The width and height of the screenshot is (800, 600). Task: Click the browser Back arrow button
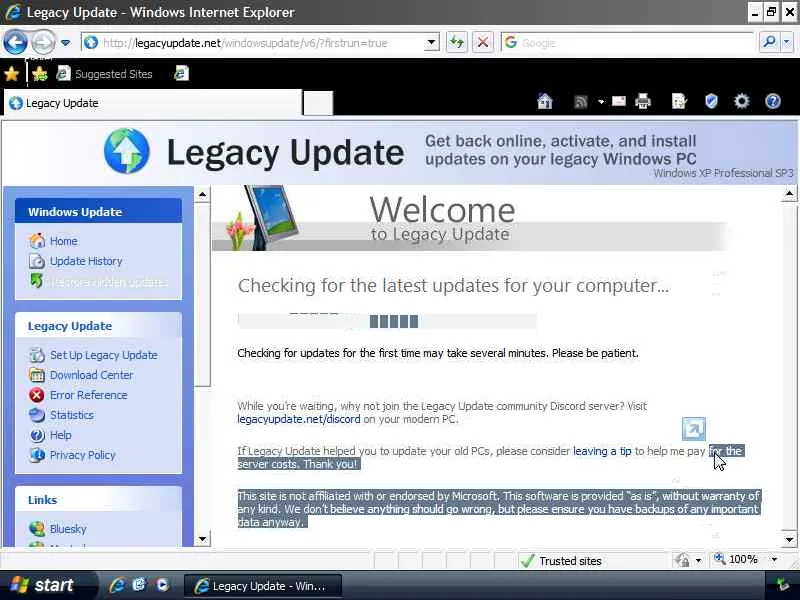pyautogui.click(x=15, y=42)
